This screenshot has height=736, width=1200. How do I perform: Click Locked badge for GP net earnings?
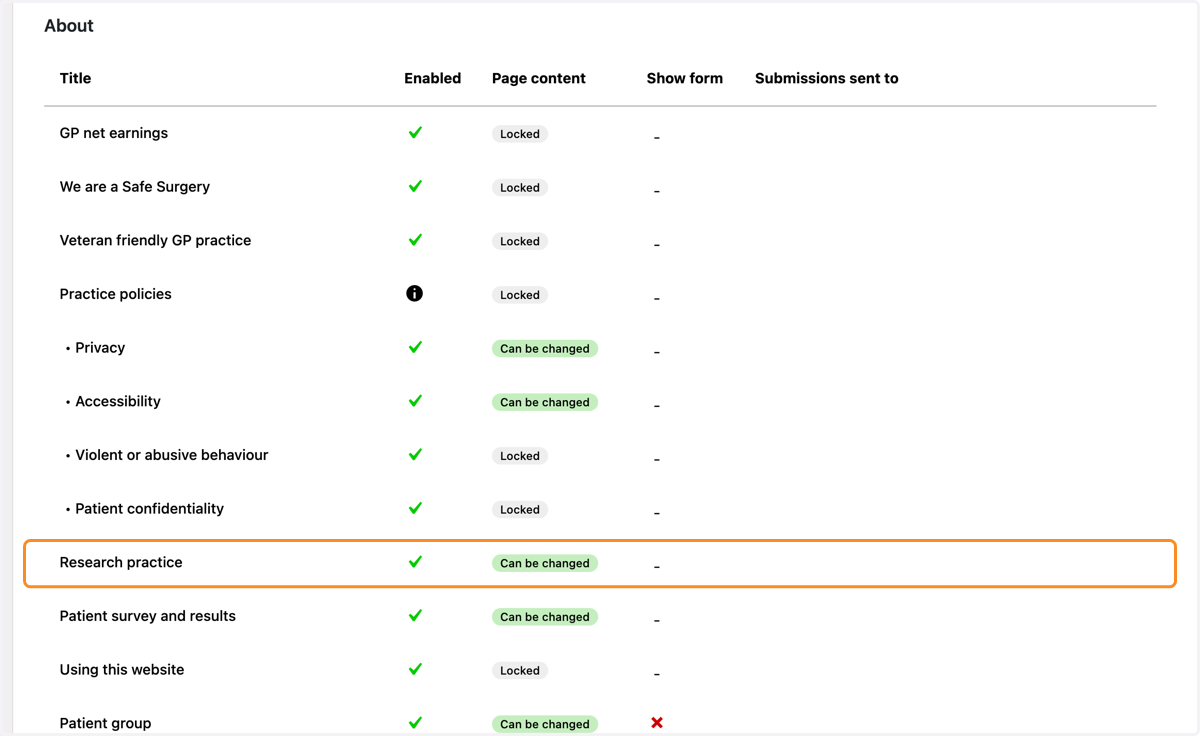click(x=520, y=134)
